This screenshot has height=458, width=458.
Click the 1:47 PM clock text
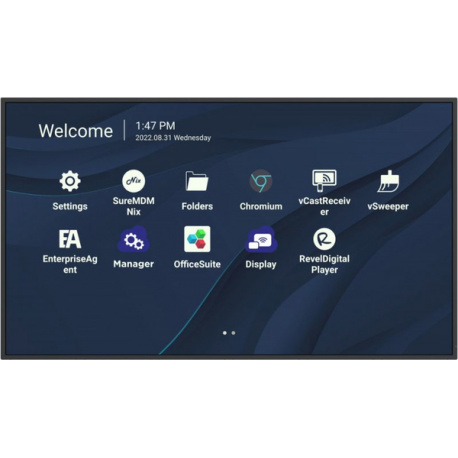click(x=155, y=126)
